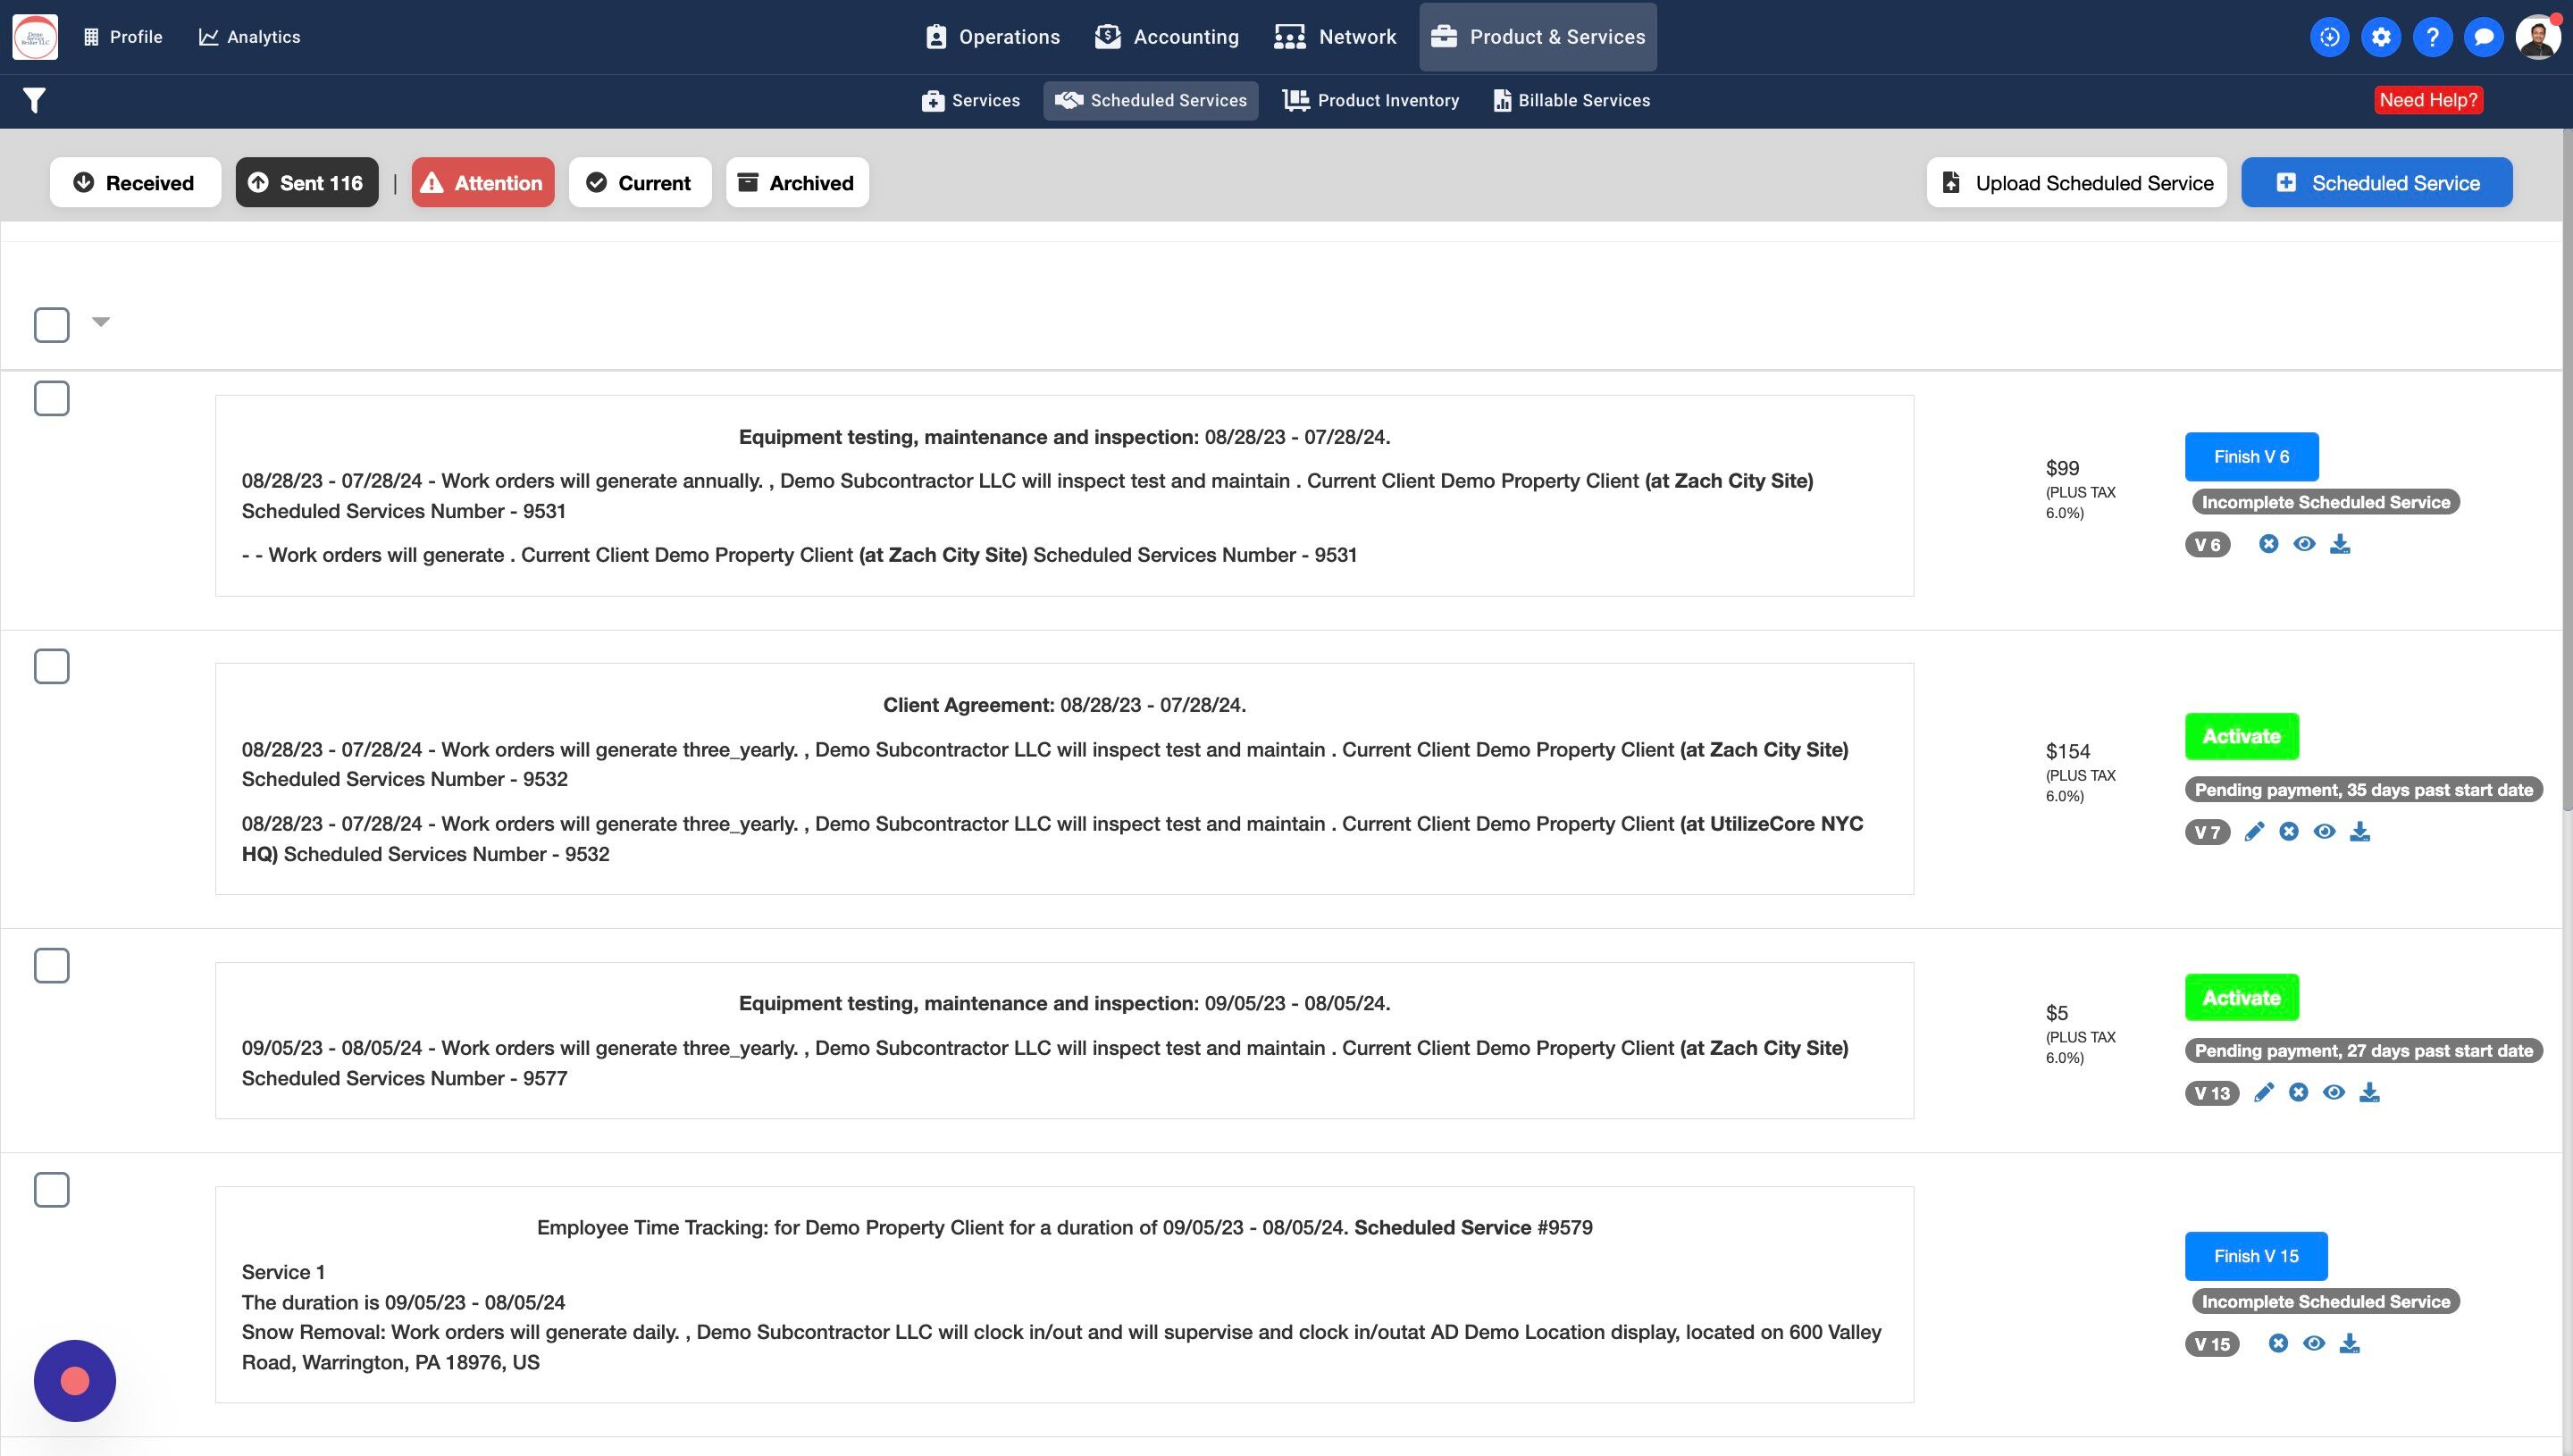This screenshot has height=1456, width=2573.
Task: Expand the bulk selection dropdown arrow
Action: (x=101, y=321)
